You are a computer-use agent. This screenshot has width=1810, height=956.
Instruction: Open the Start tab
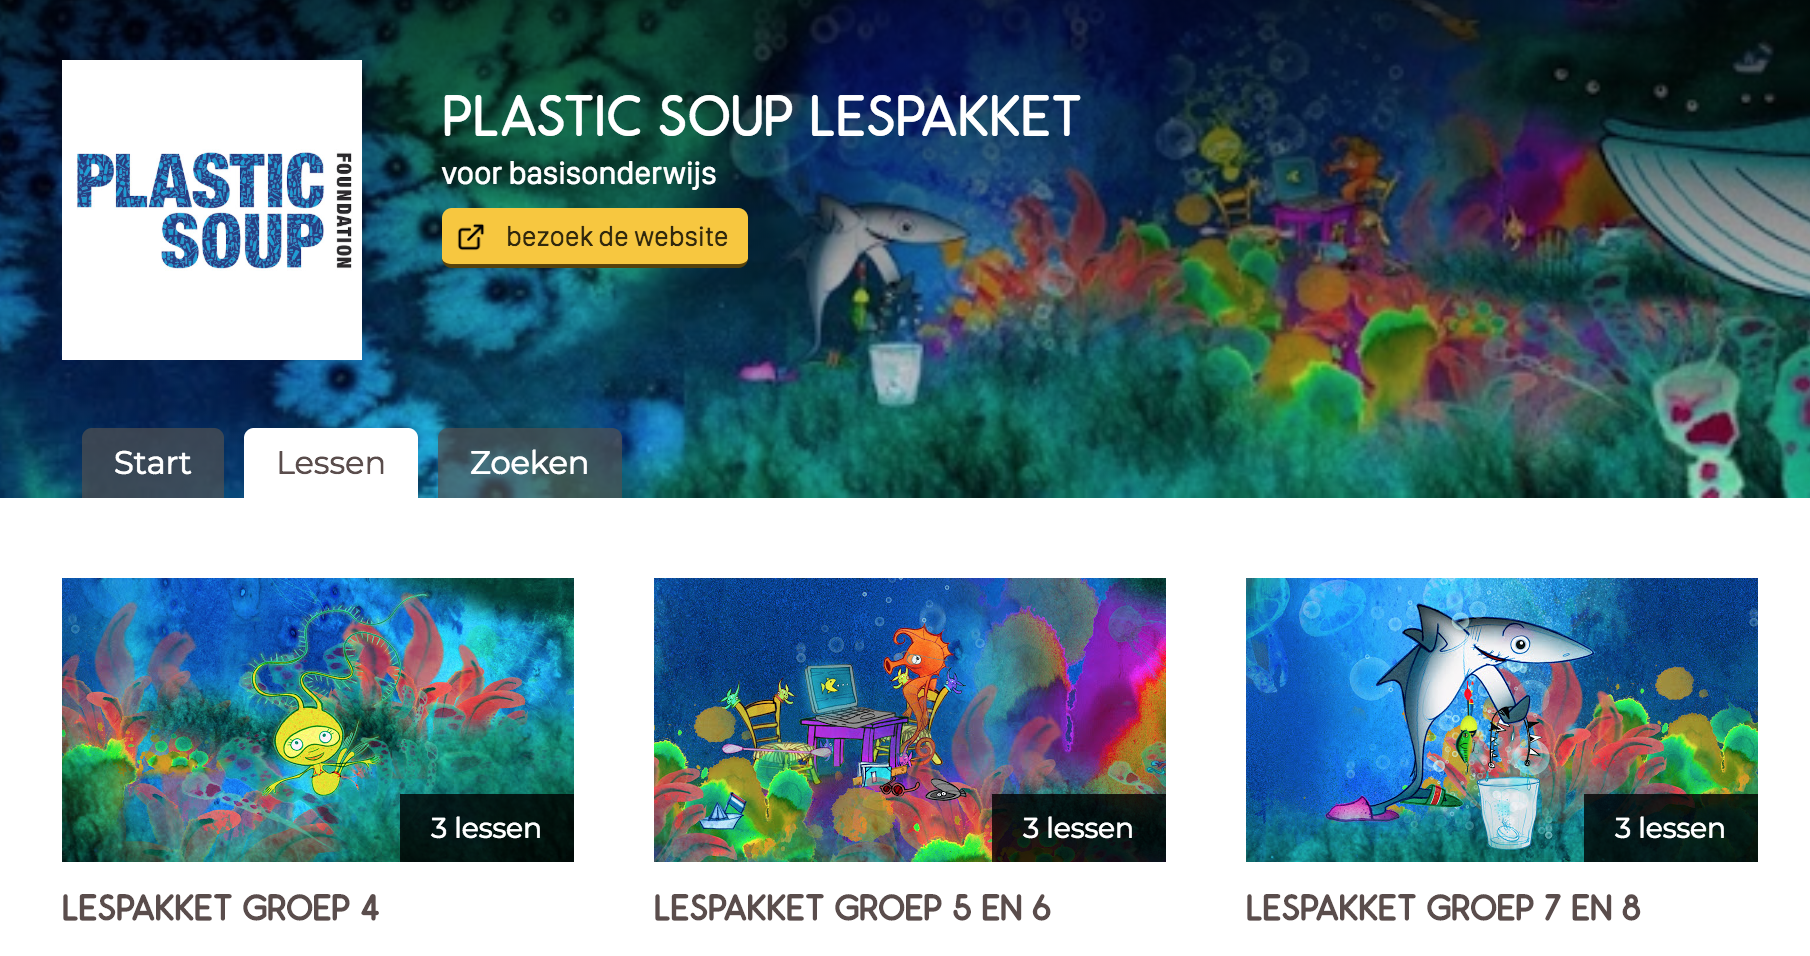[x=153, y=463]
